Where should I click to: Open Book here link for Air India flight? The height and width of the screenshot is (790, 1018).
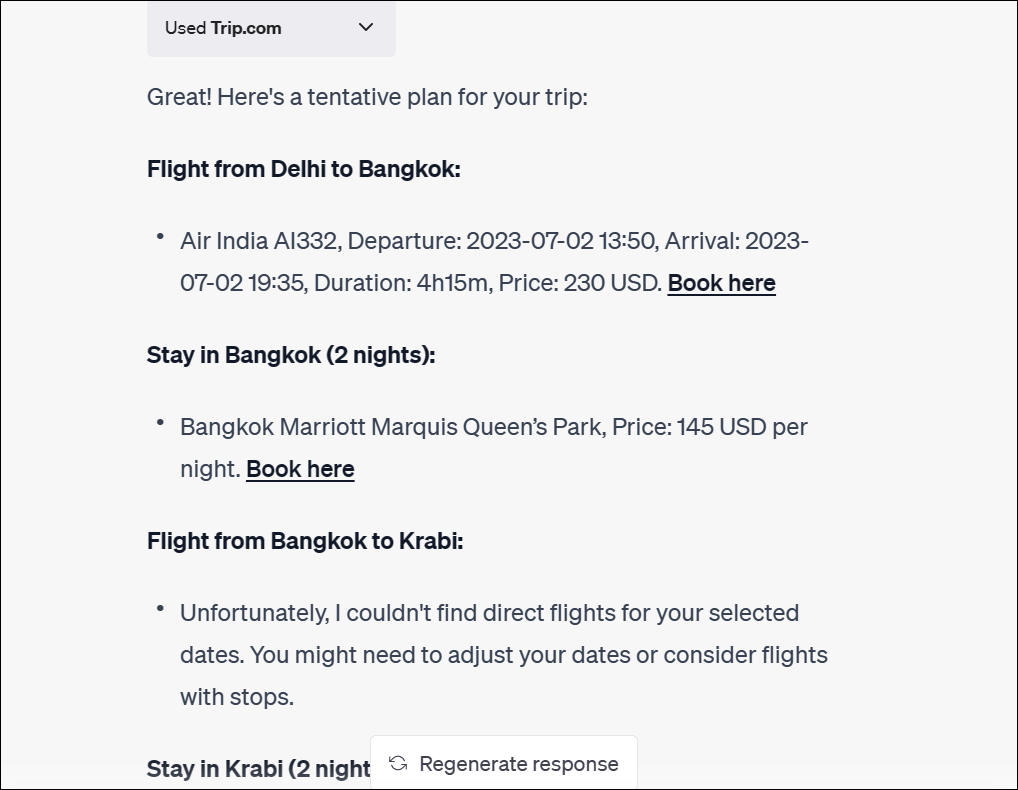click(721, 283)
